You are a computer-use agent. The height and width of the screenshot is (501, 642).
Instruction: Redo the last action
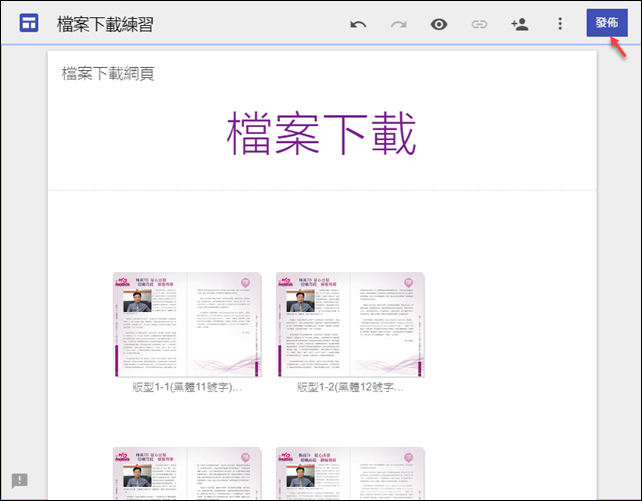(398, 25)
